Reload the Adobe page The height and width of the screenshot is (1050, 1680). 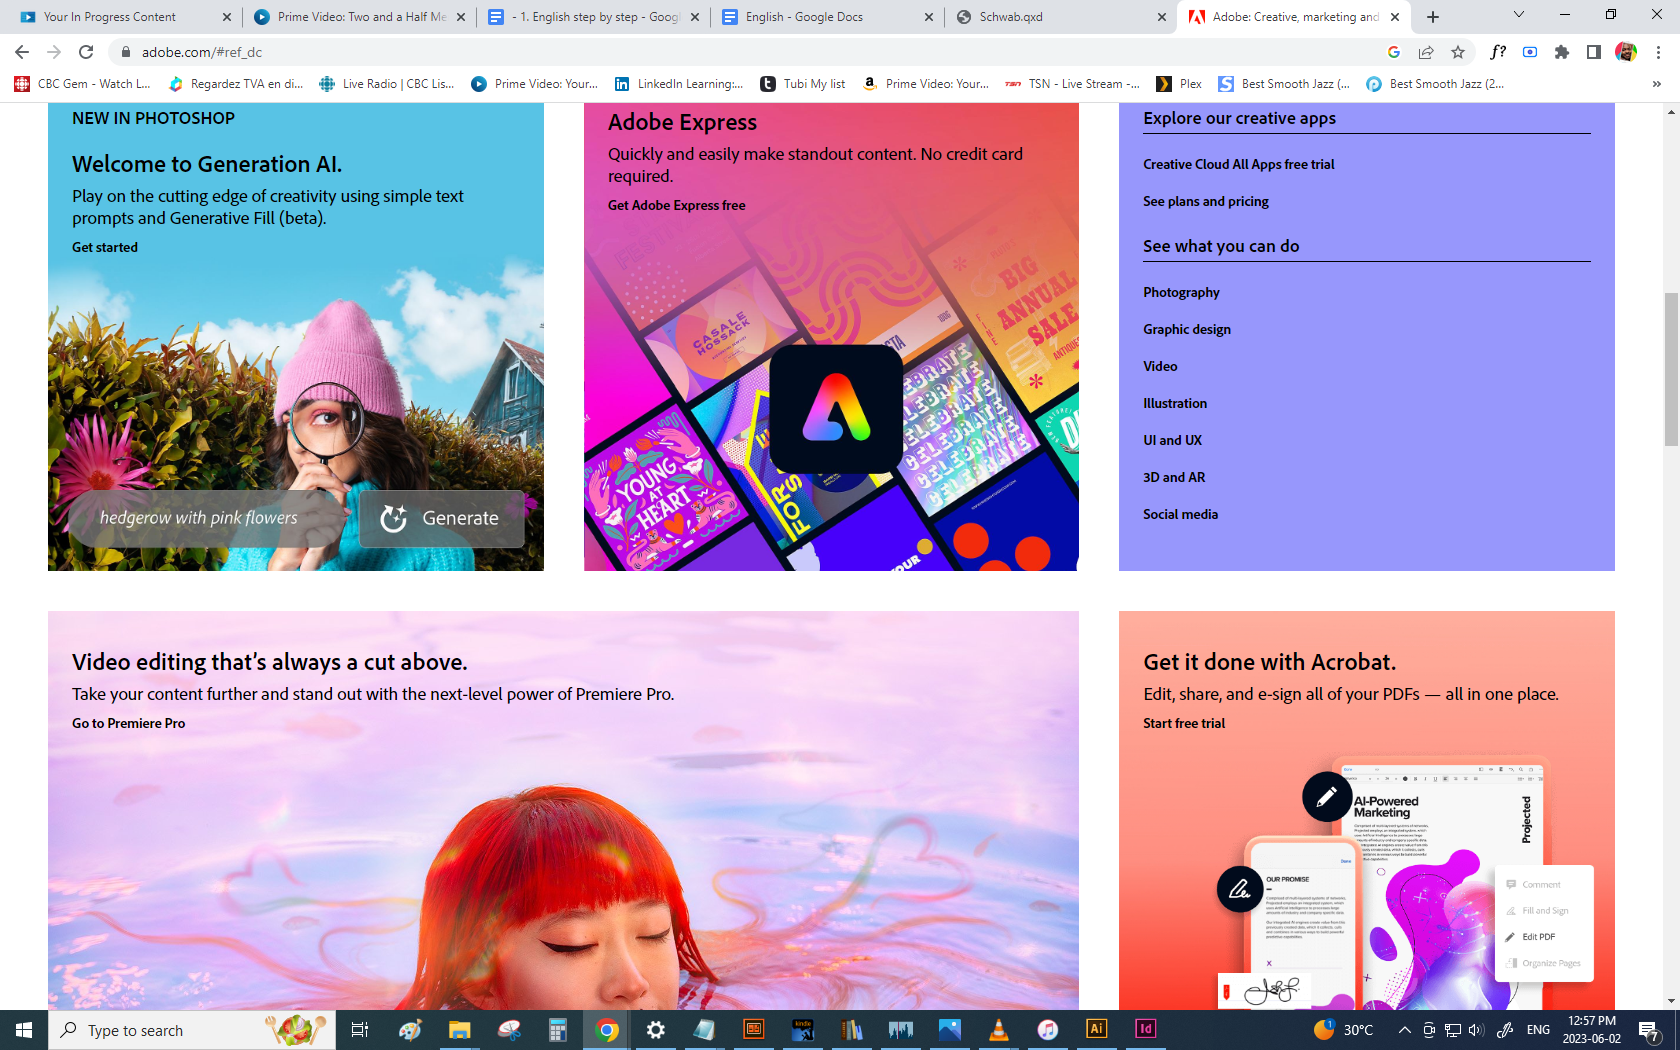coord(86,52)
